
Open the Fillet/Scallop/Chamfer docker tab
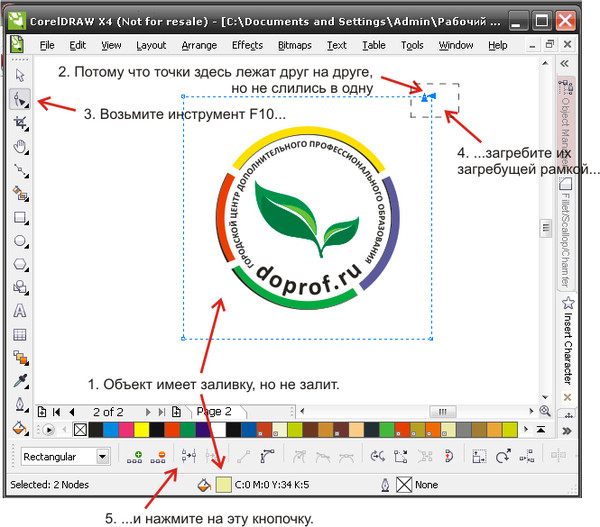coord(566,233)
